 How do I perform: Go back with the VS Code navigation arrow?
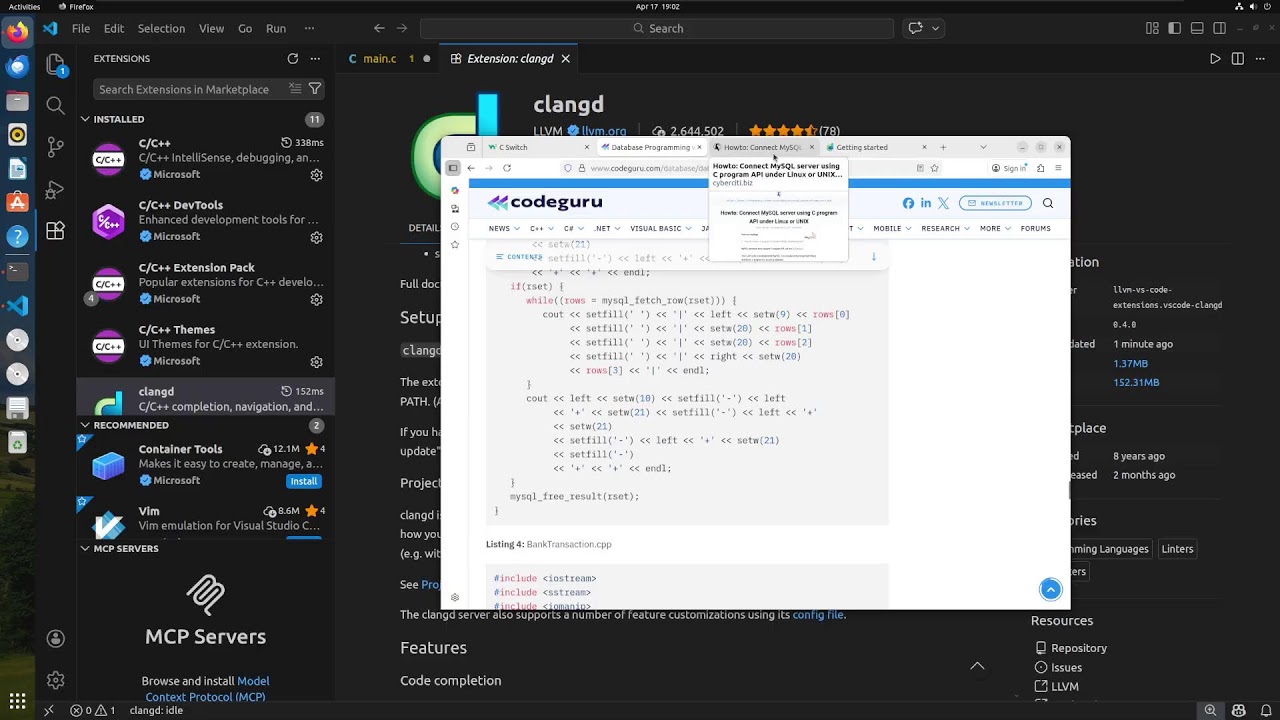[x=379, y=28]
